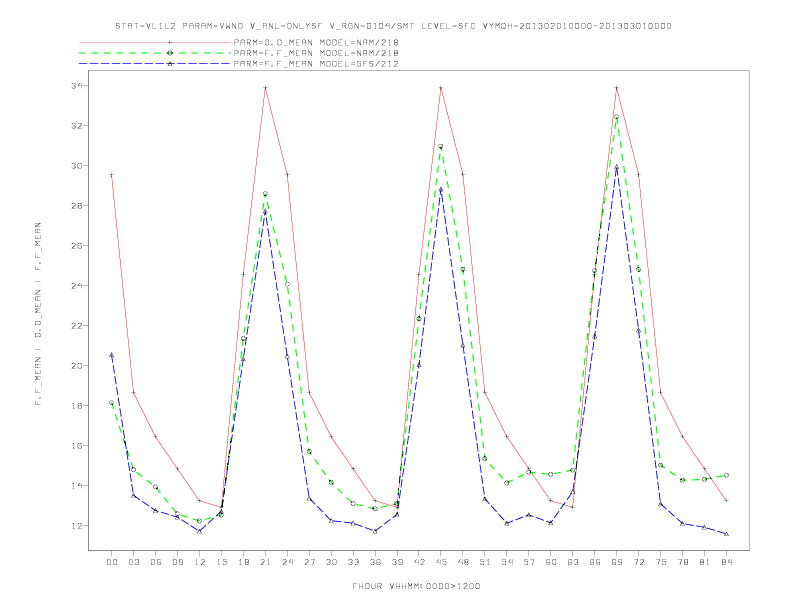792x612 pixels.
Task: Click x-axis tick label 66
Action: click(595, 562)
